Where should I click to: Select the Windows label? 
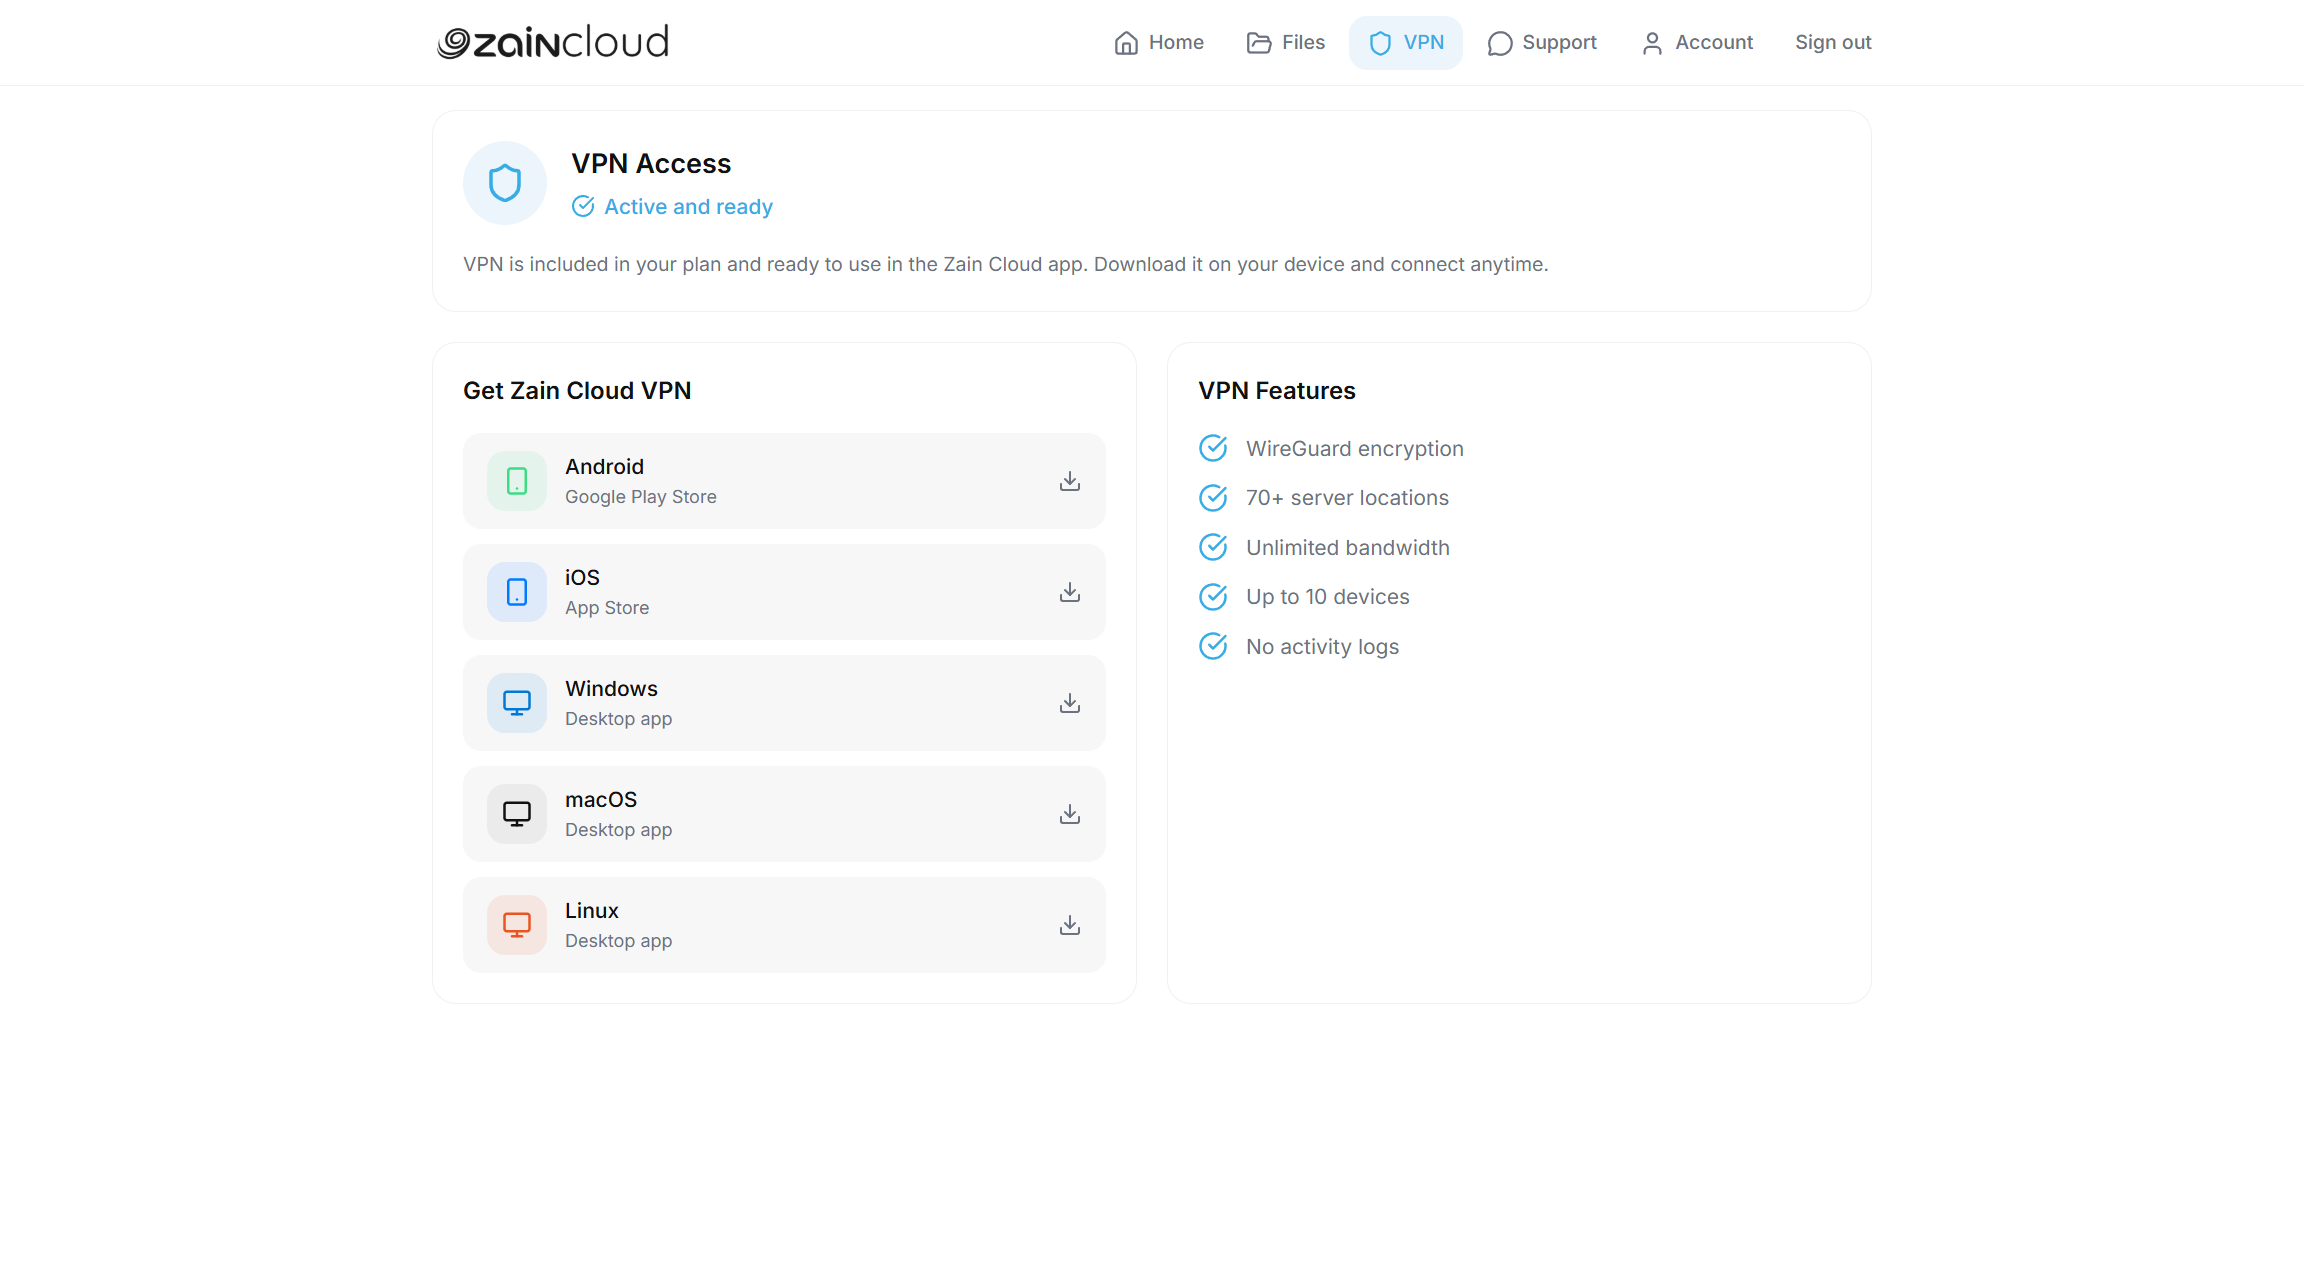[x=611, y=689]
